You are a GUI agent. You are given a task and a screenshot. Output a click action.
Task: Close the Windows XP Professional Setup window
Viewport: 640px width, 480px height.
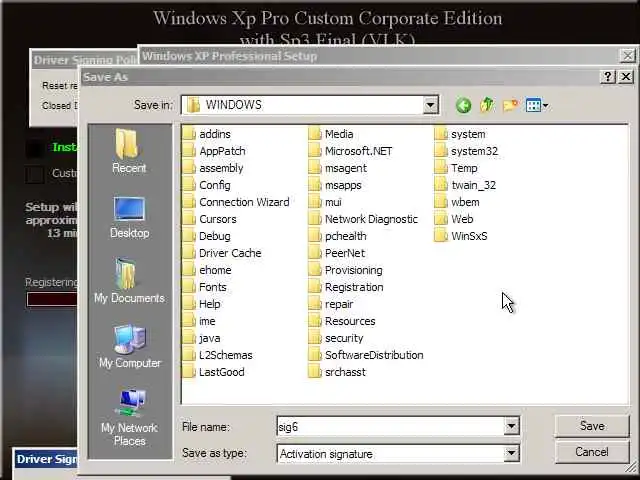pyautogui.click(x=628, y=55)
